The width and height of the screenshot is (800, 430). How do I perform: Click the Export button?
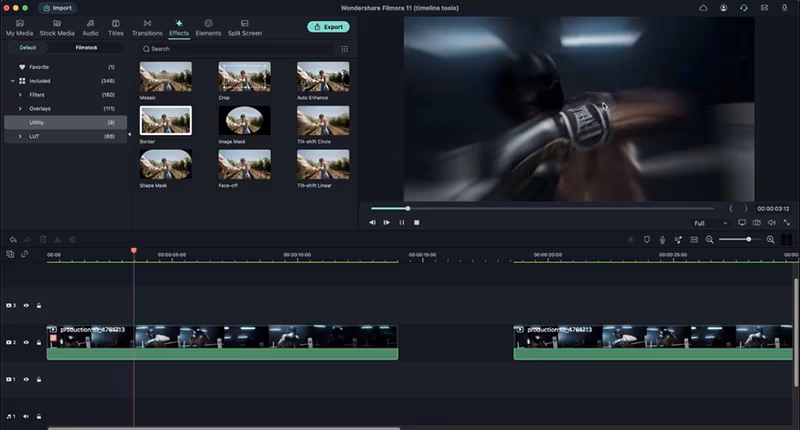[328, 27]
